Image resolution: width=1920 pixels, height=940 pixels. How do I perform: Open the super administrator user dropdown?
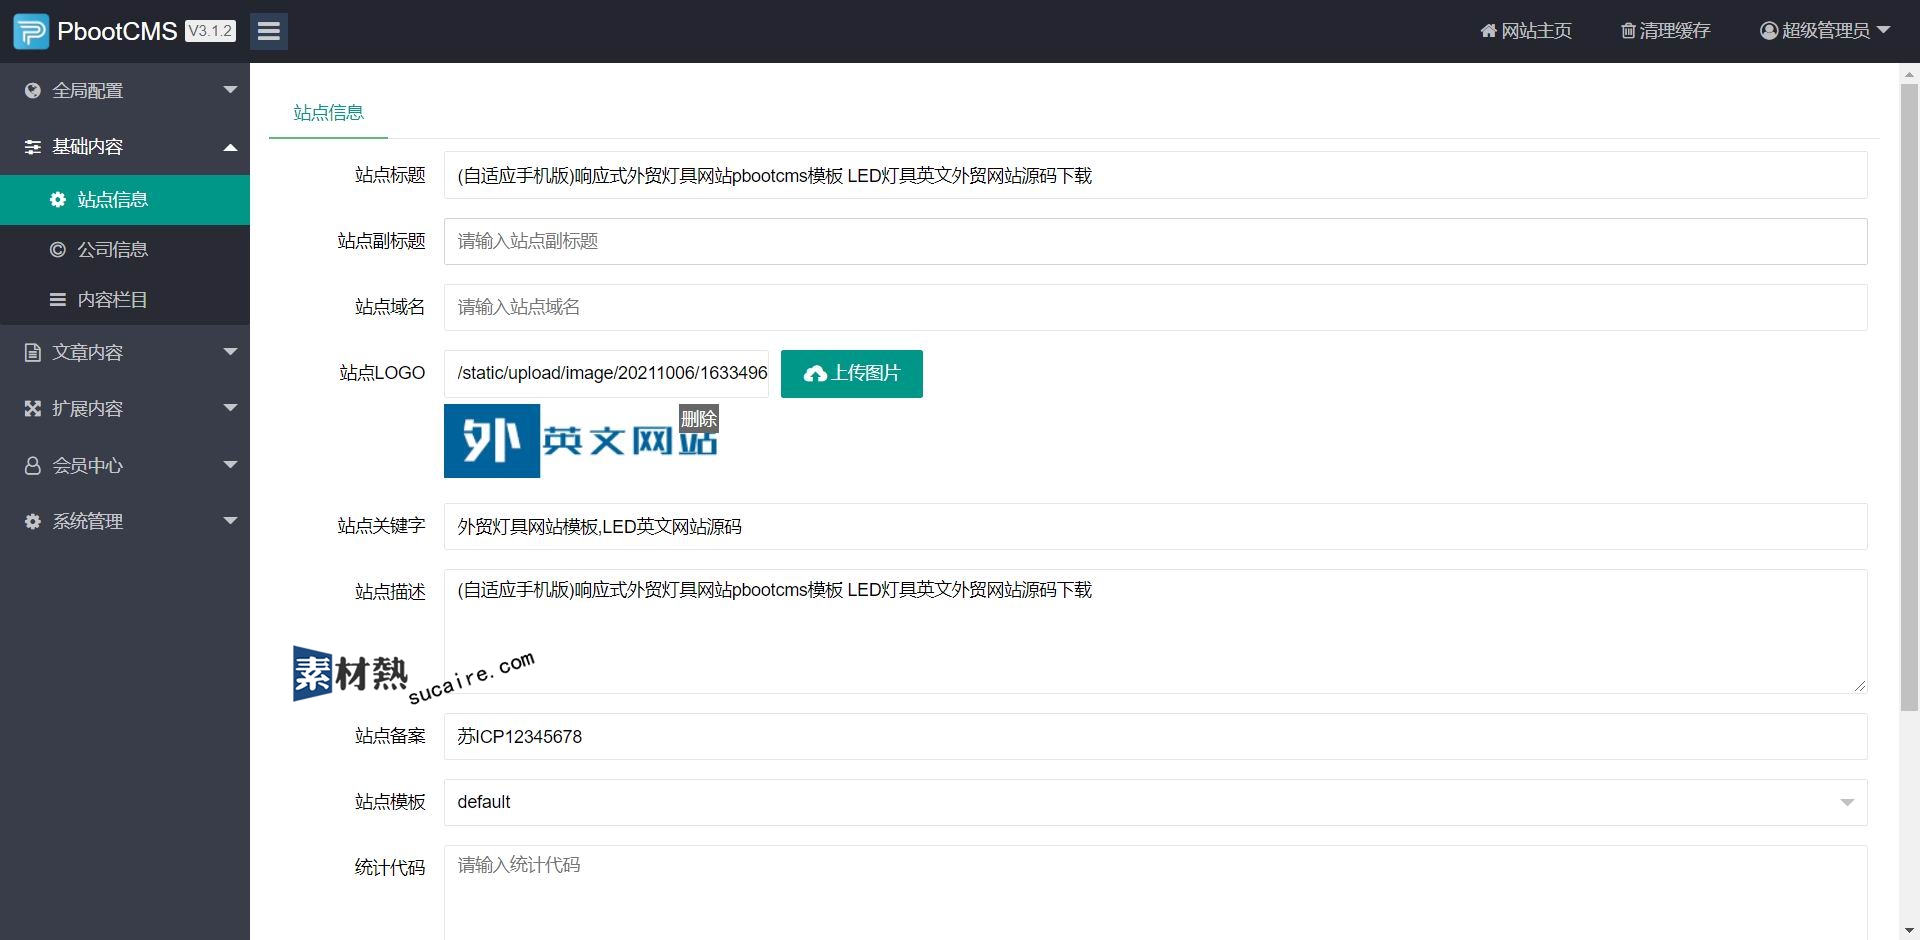point(1824,31)
